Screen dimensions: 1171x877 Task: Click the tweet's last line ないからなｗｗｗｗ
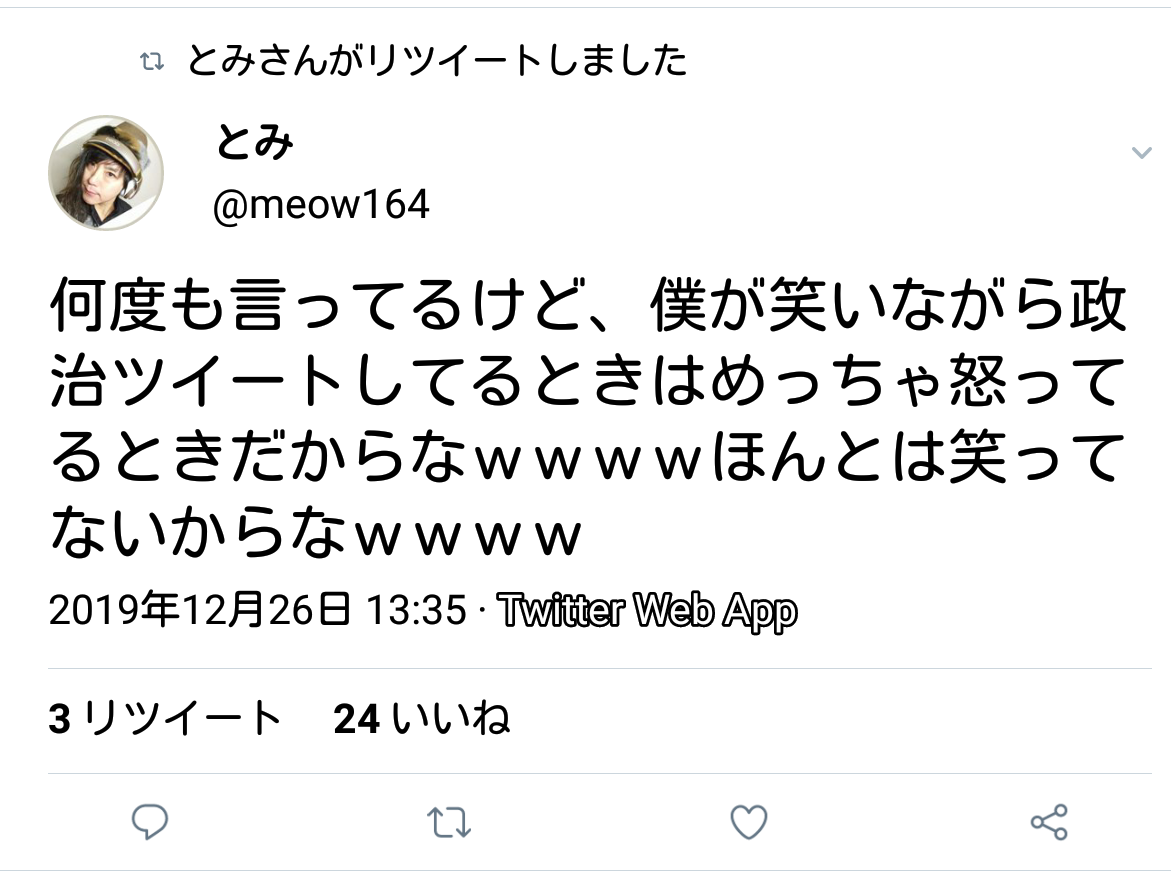315,533
